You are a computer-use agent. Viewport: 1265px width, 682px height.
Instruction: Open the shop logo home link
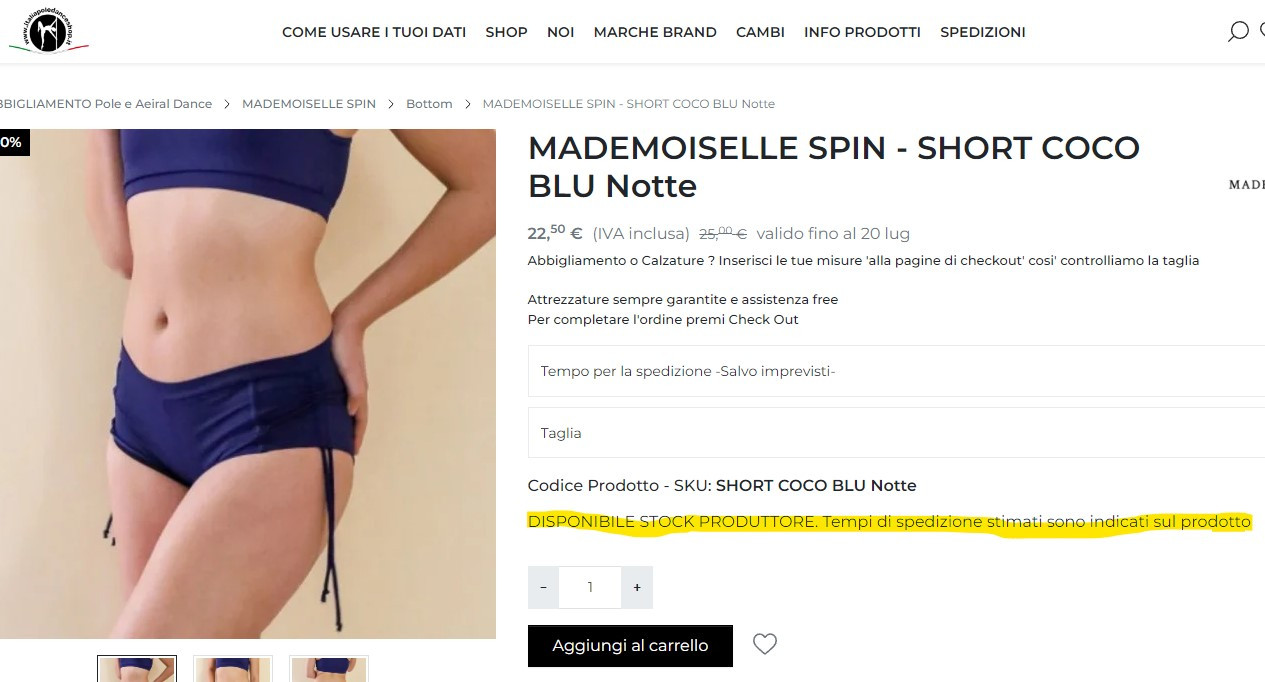point(49,32)
